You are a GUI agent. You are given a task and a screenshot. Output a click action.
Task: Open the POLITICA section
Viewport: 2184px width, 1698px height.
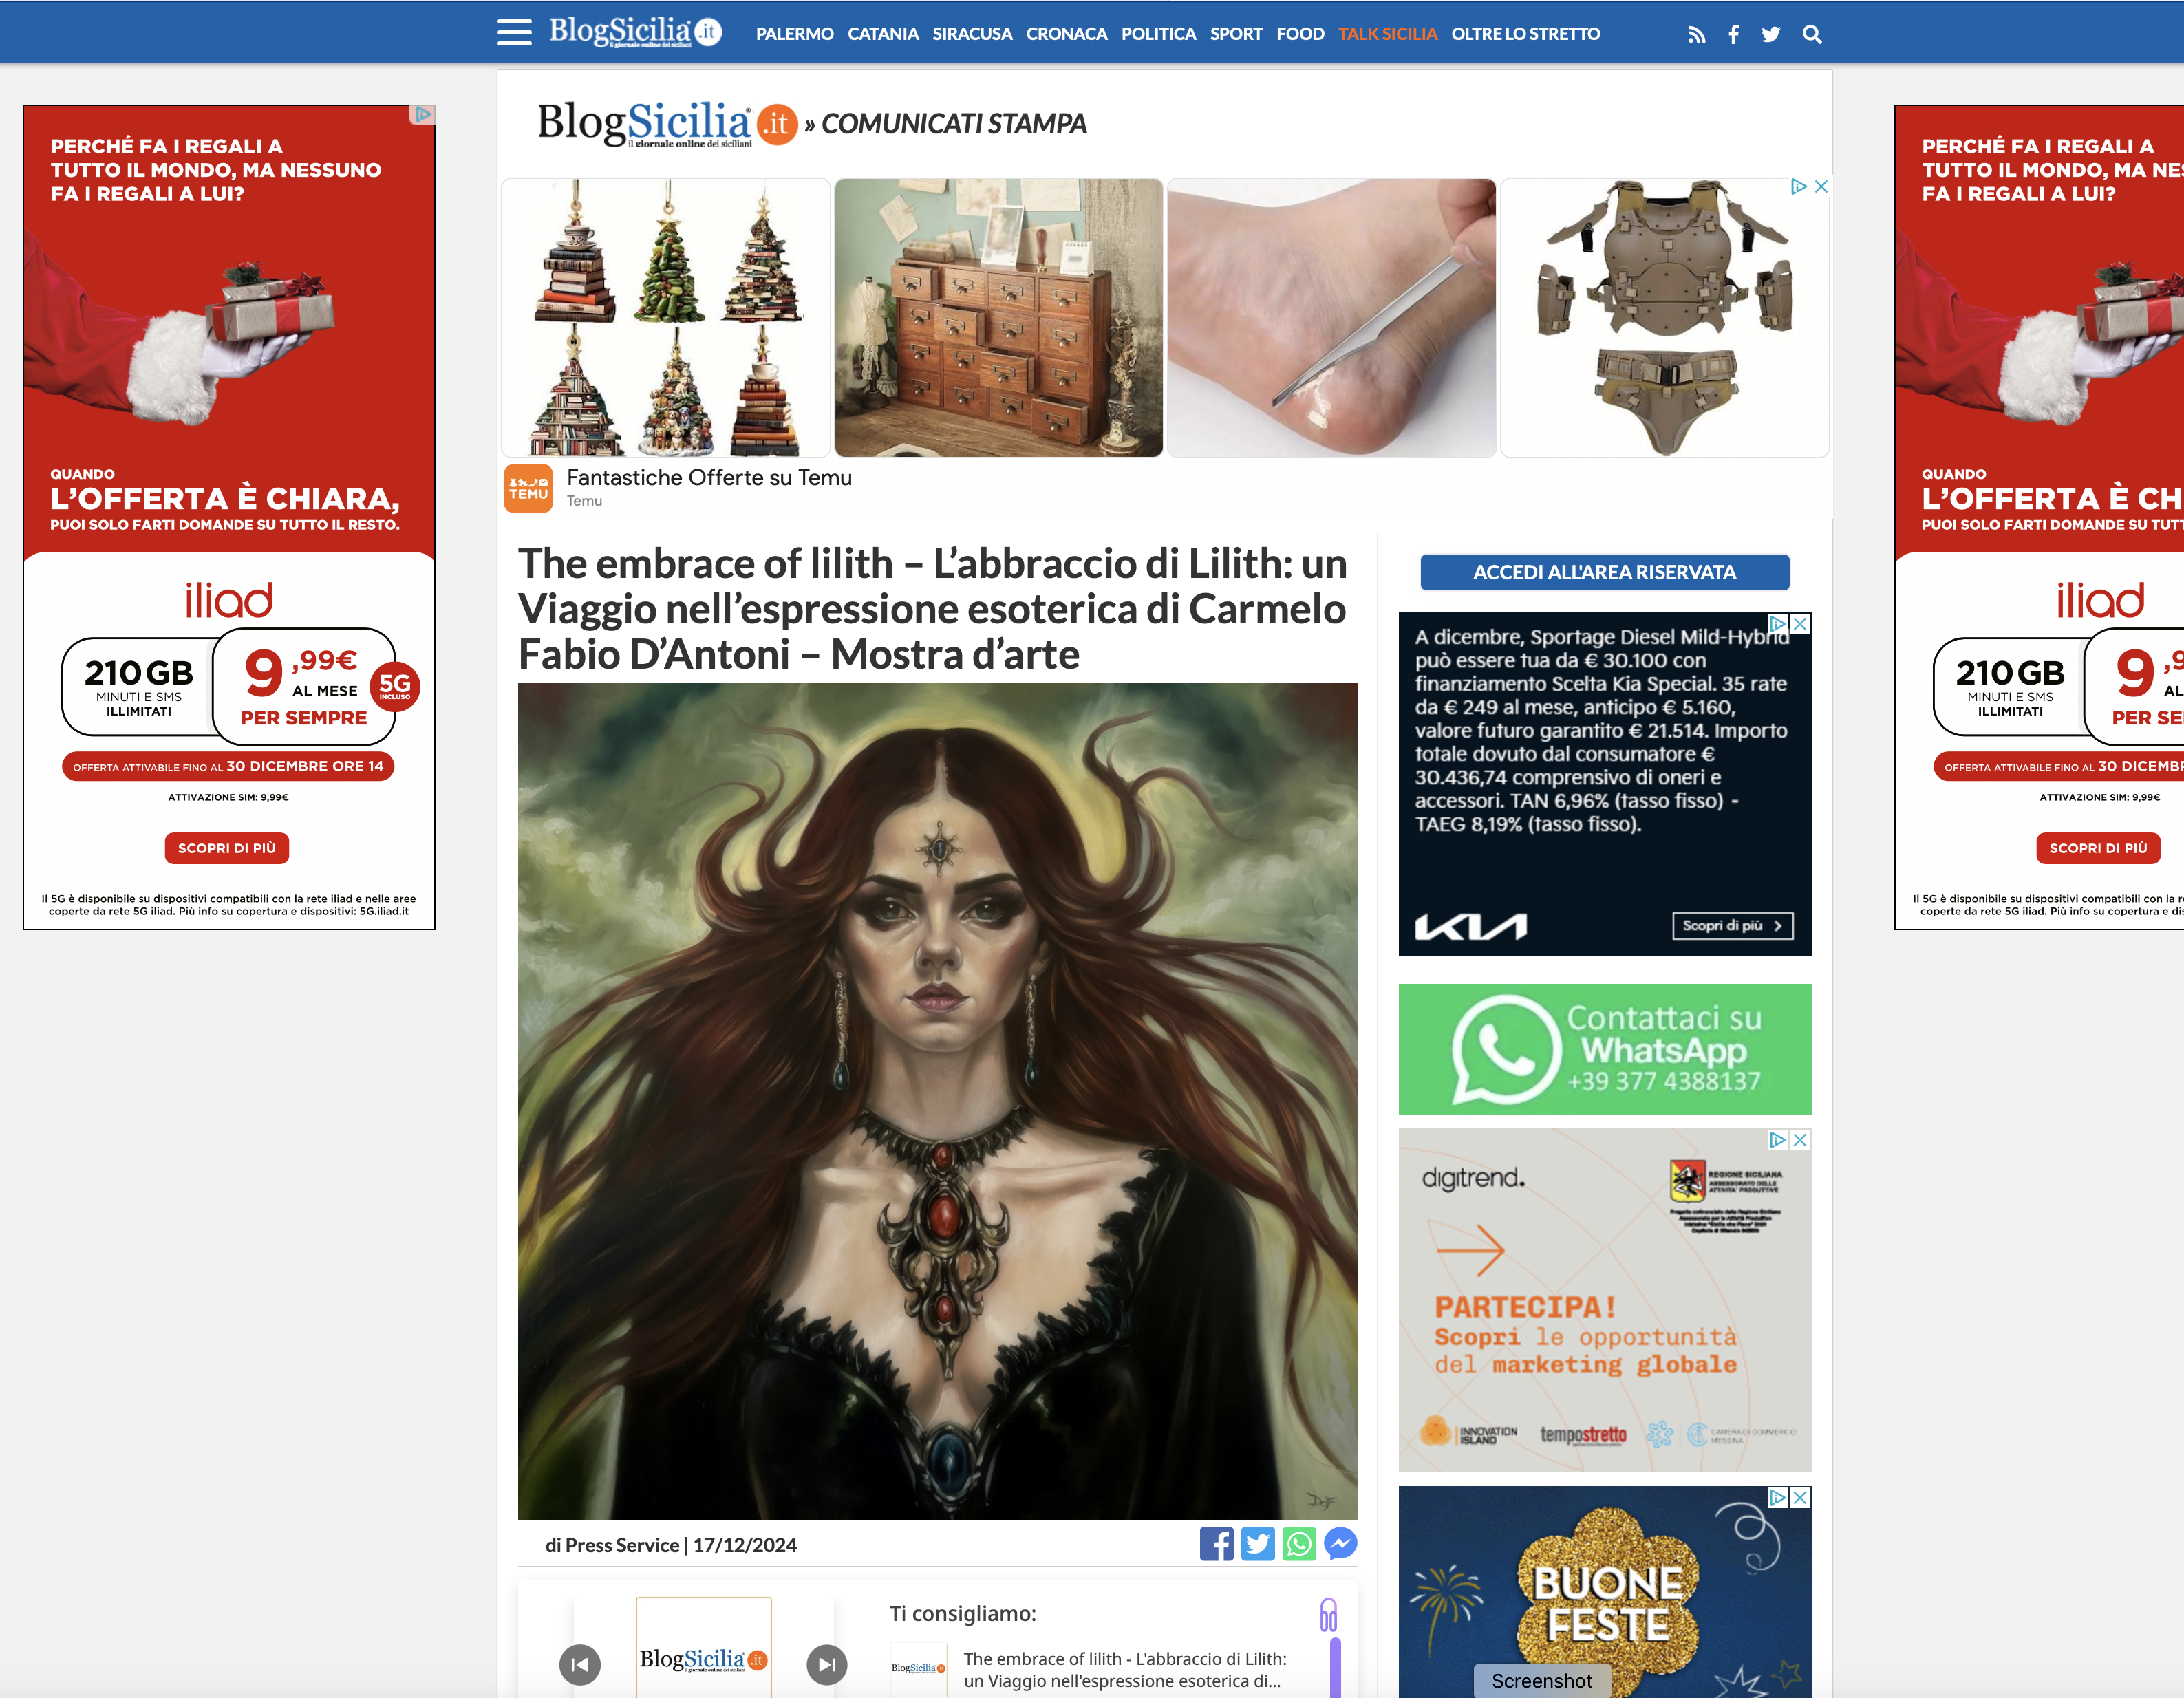pyautogui.click(x=1158, y=34)
